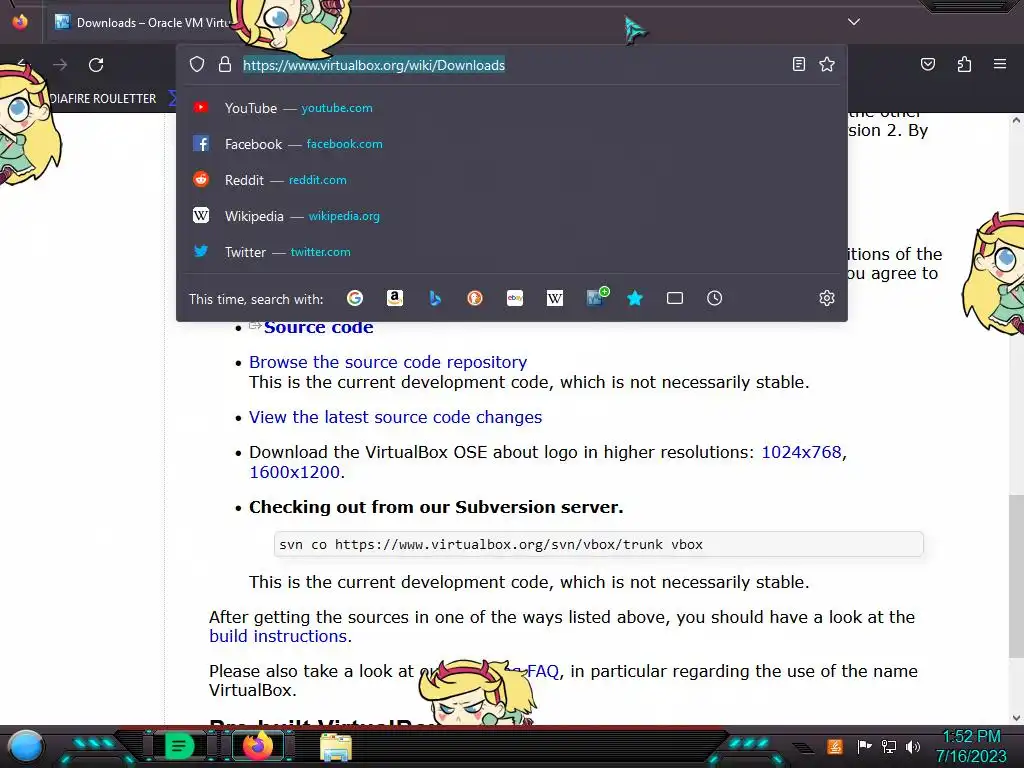
Task: Open the 1024x768 logo link
Action: 801,452
